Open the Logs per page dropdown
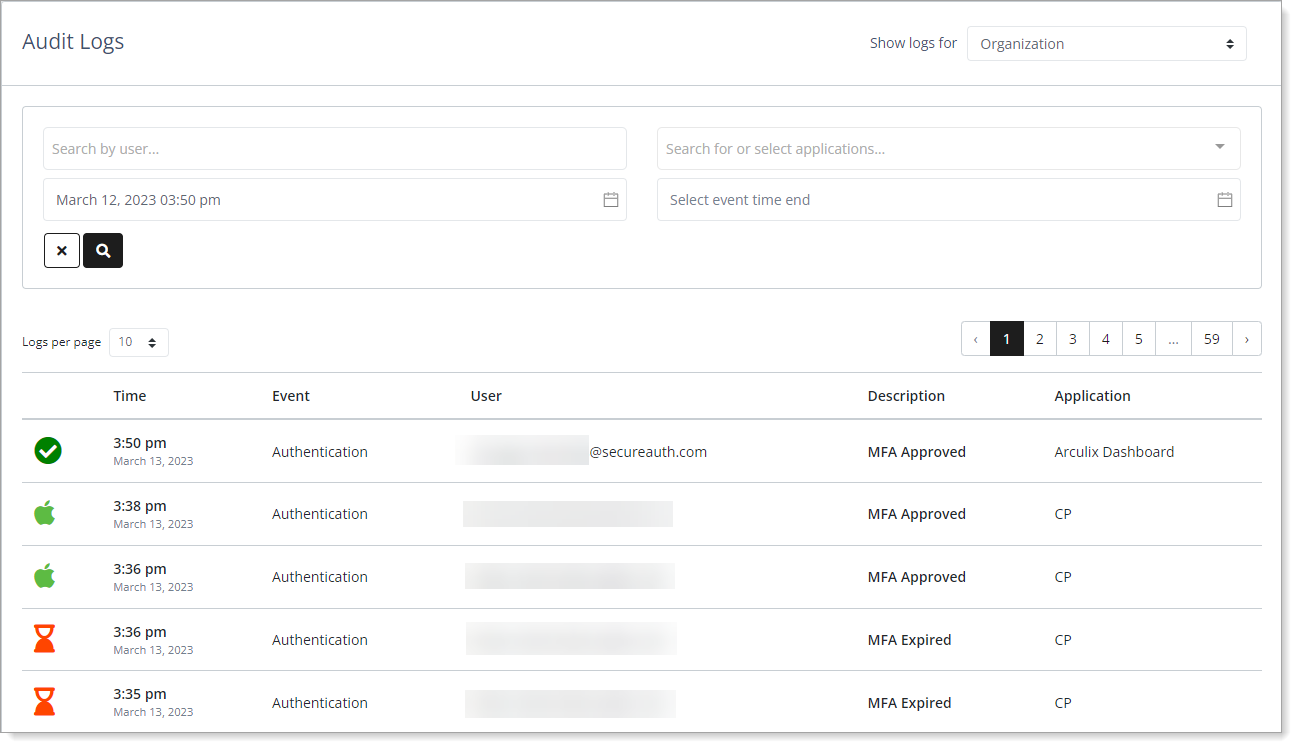The image size is (1297, 748). coord(139,342)
